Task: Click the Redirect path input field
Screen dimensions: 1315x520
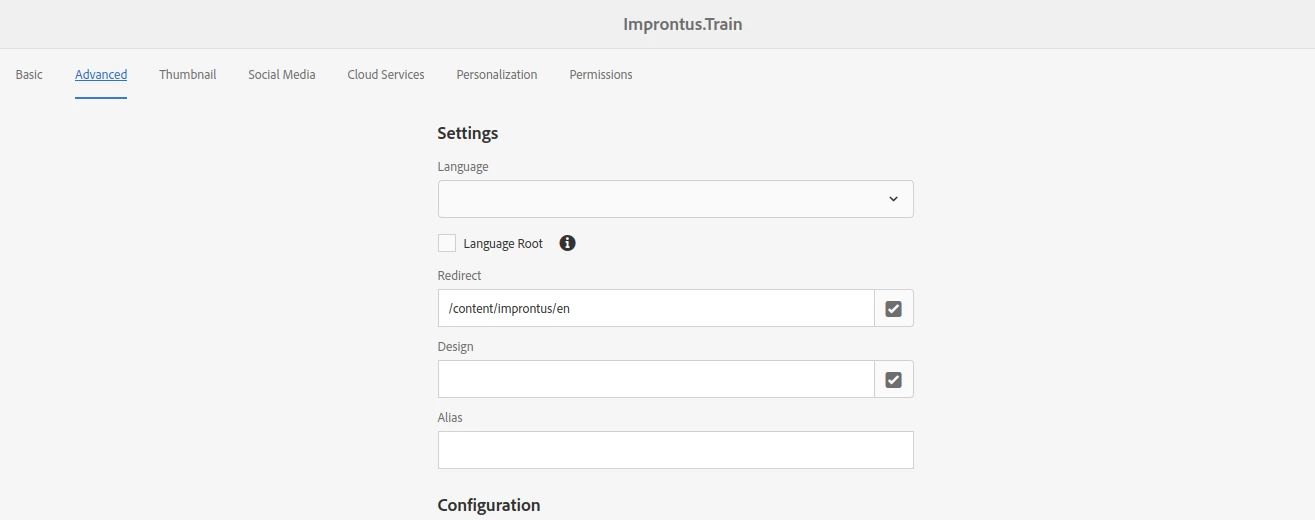Action: (x=656, y=309)
